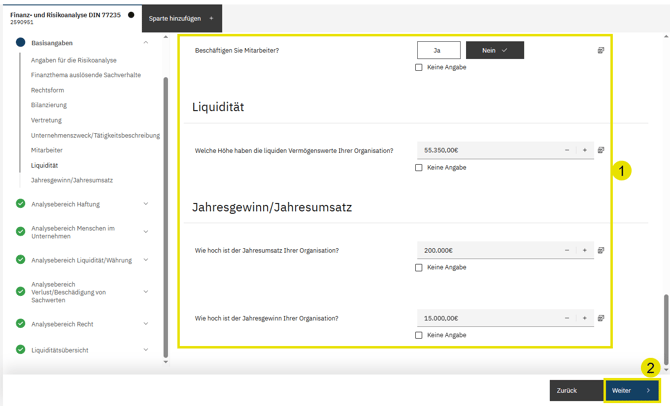The width and height of the screenshot is (670, 406).
Task: Go to Bilanzierung in sidebar
Action: (49, 105)
